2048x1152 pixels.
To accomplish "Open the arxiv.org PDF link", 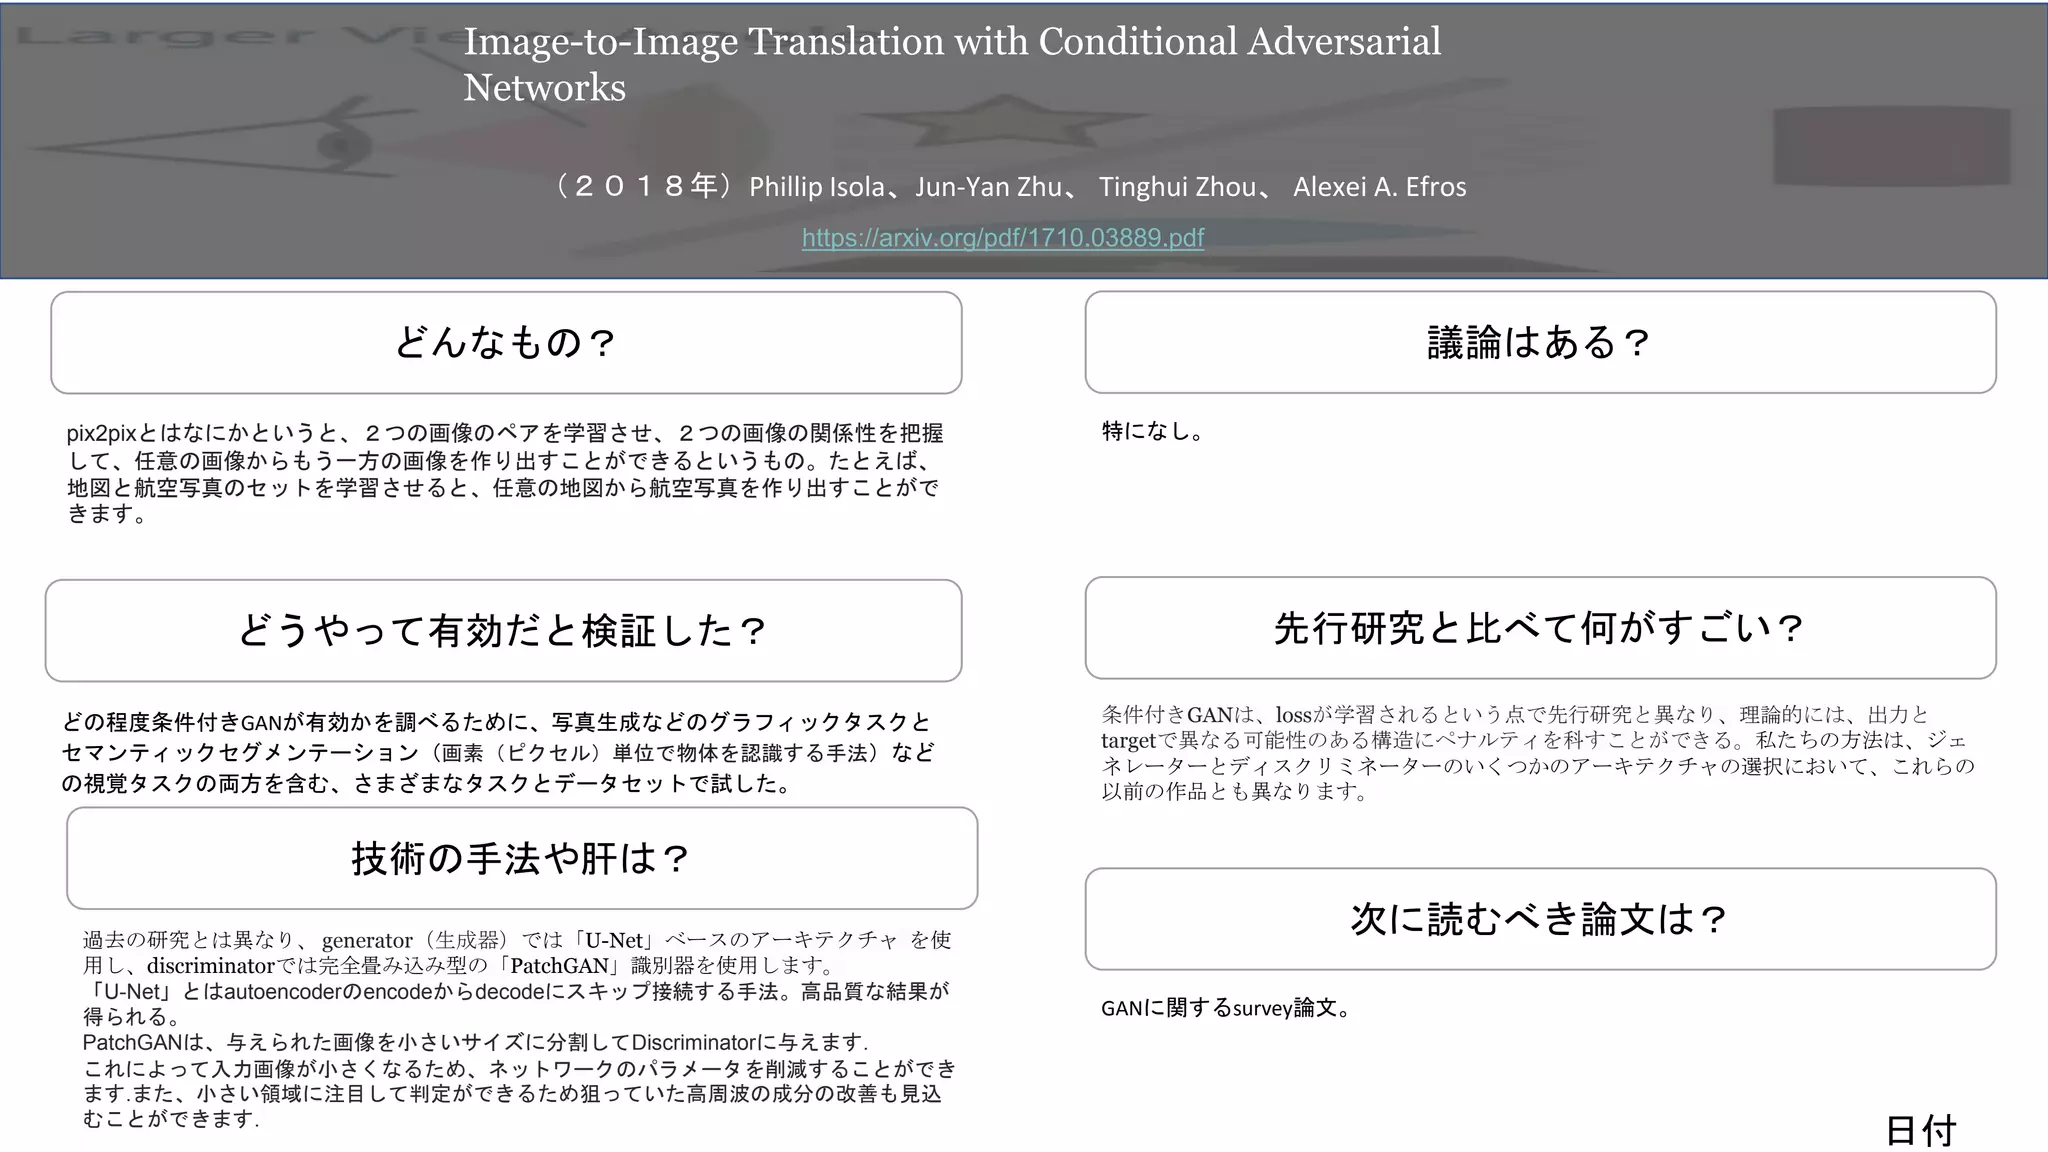I will [x=1003, y=238].
